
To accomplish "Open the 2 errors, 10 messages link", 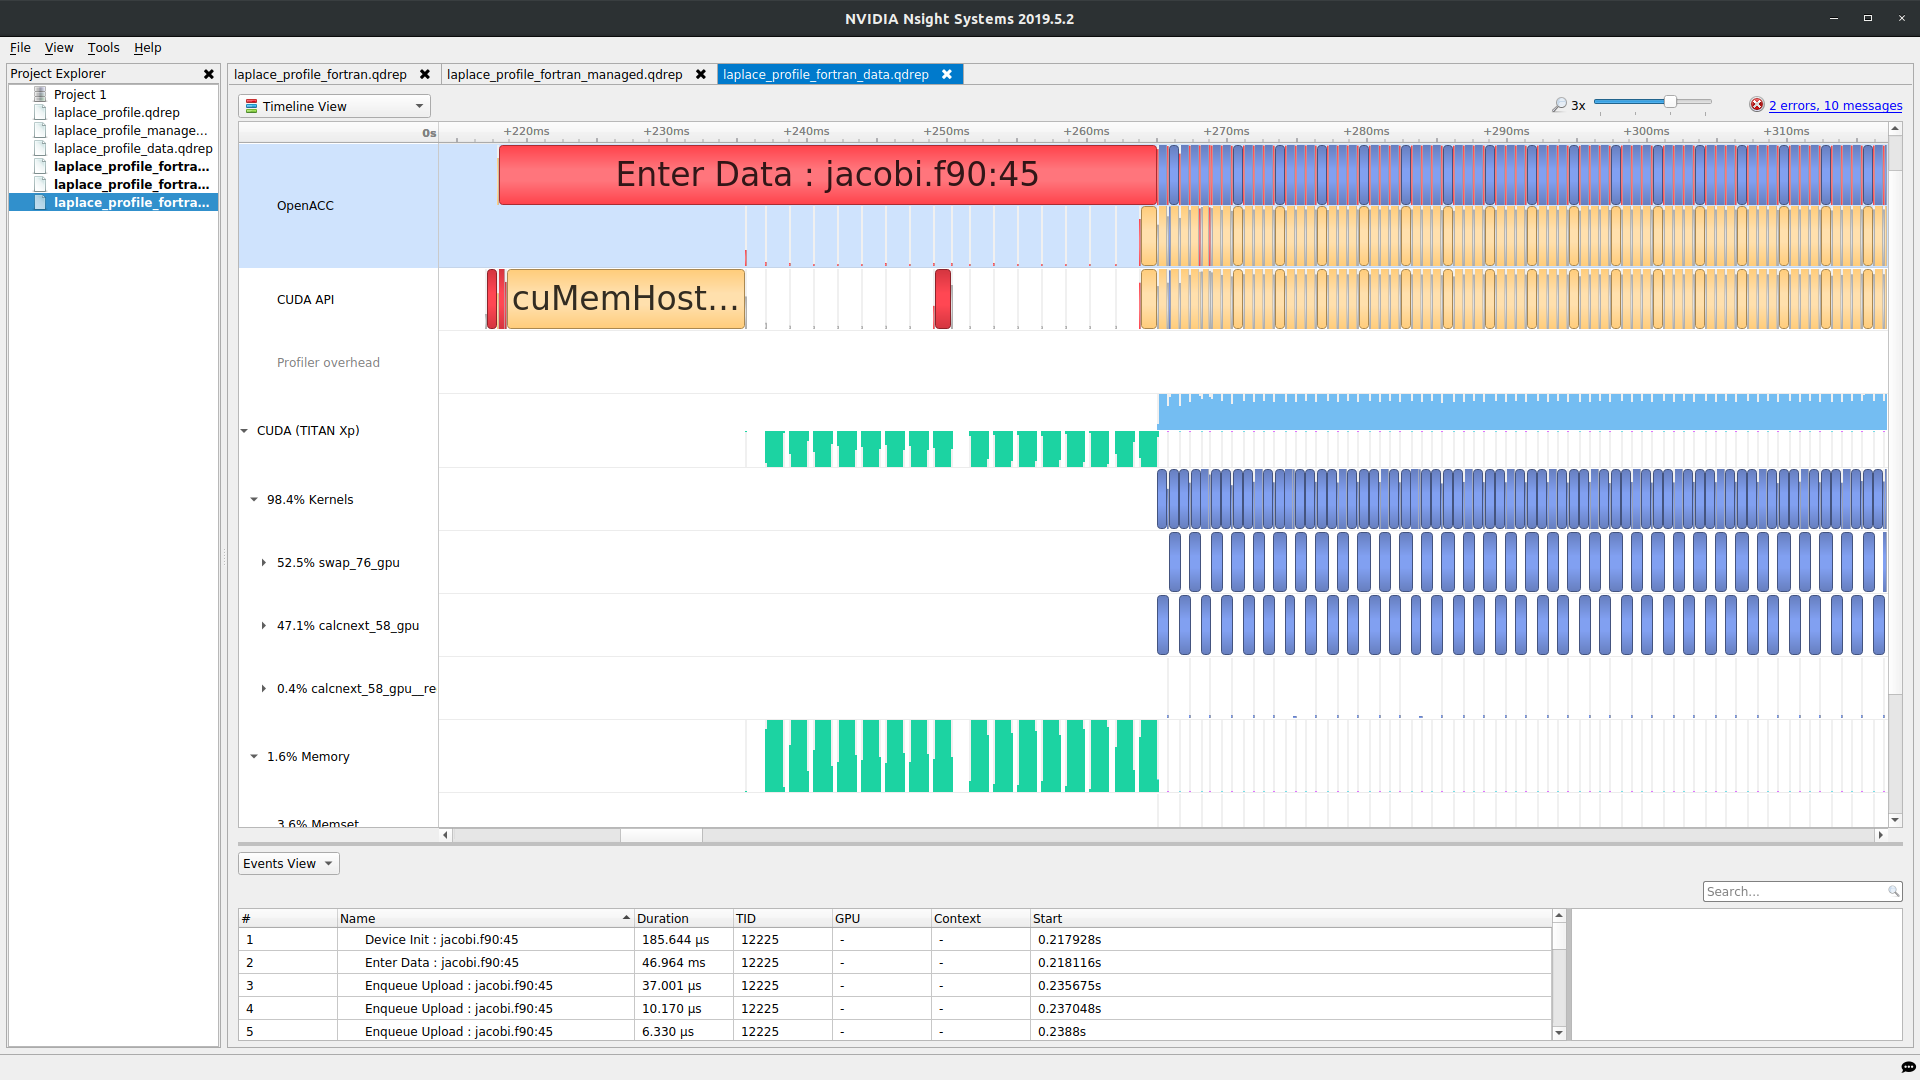I will [x=1835, y=105].
